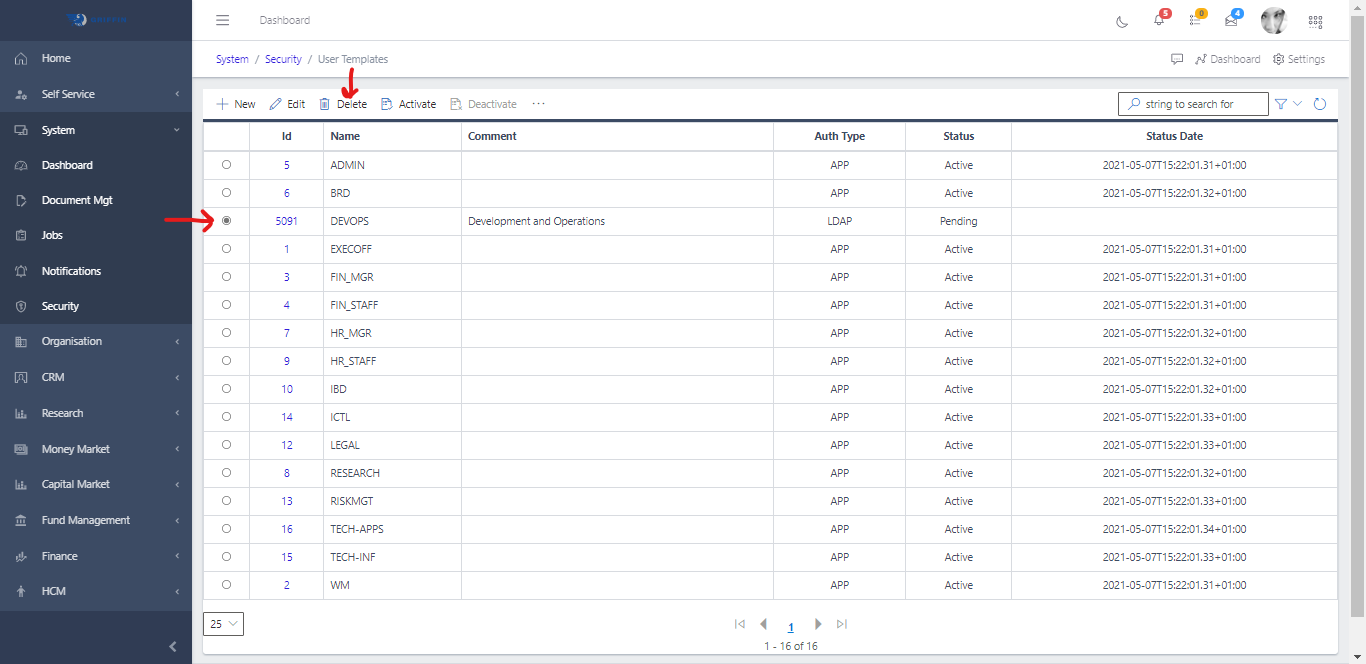Screen dimensions: 1366x664
Task: Open the page size 25 dropdown
Action: coord(223,624)
